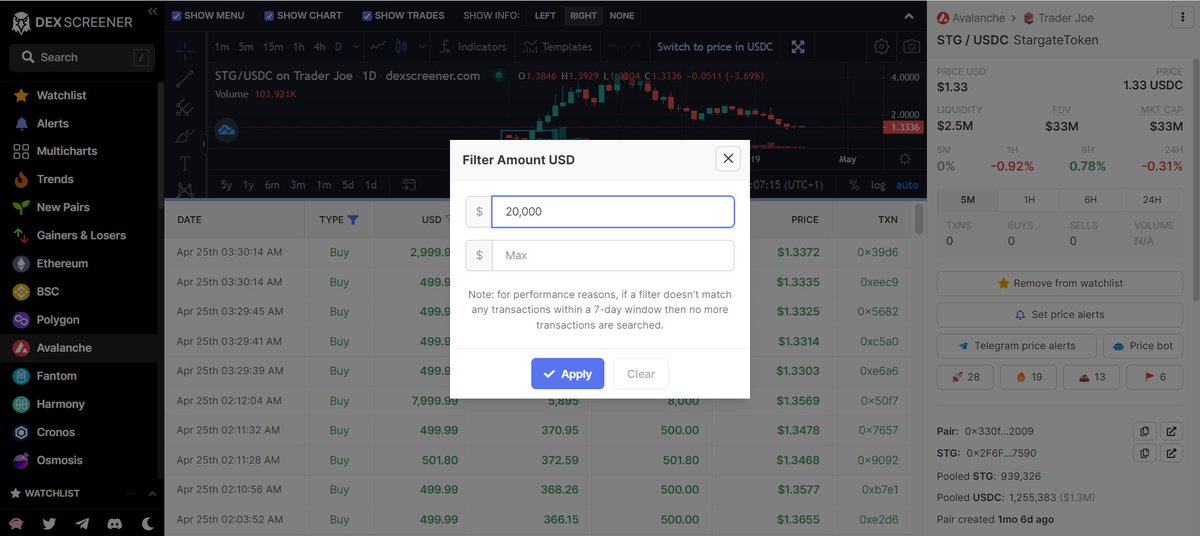Image resolution: width=1200 pixels, height=536 pixels.
Task: Focus the minimum amount field showing 20,000
Action: 613,212
